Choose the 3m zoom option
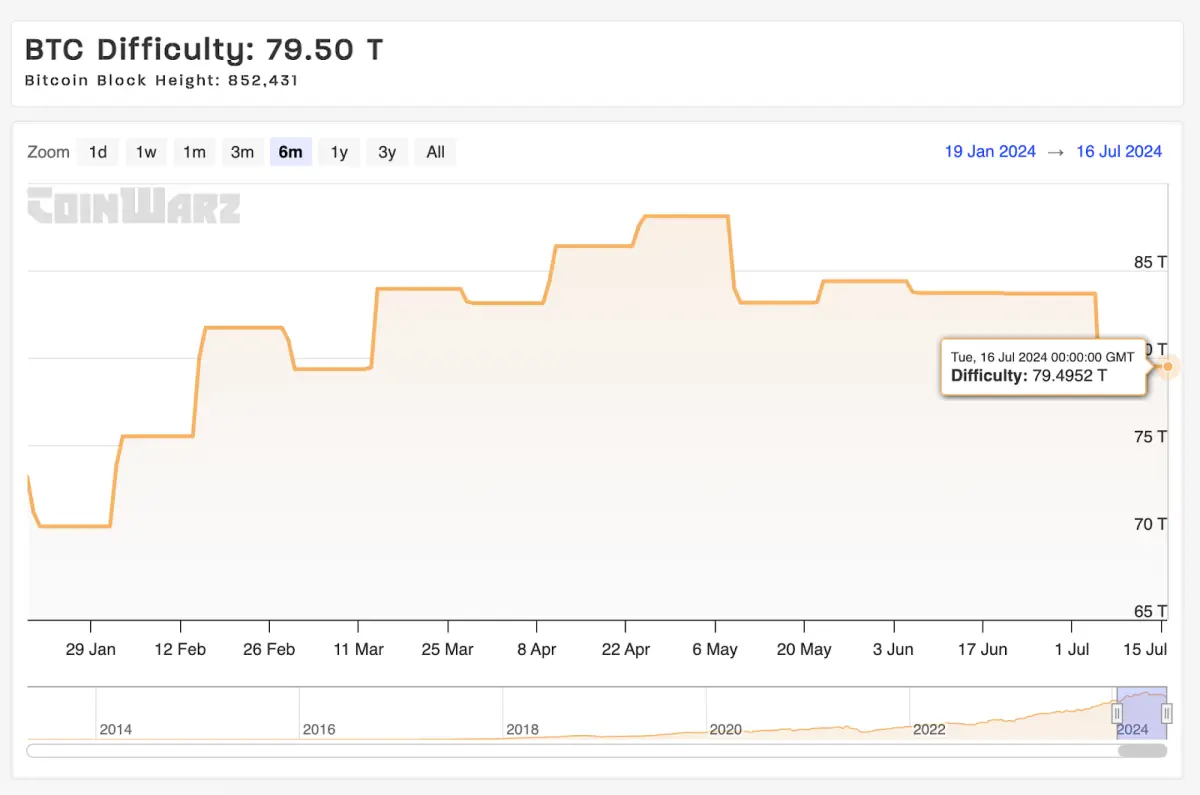Image resolution: width=1200 pixels, height=795 pixels. pyautogui.click(x=242, y=152)
